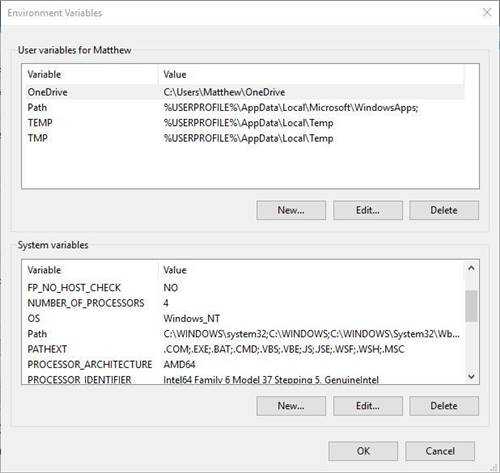Select the OS system variable row

[x=243, y=318]
